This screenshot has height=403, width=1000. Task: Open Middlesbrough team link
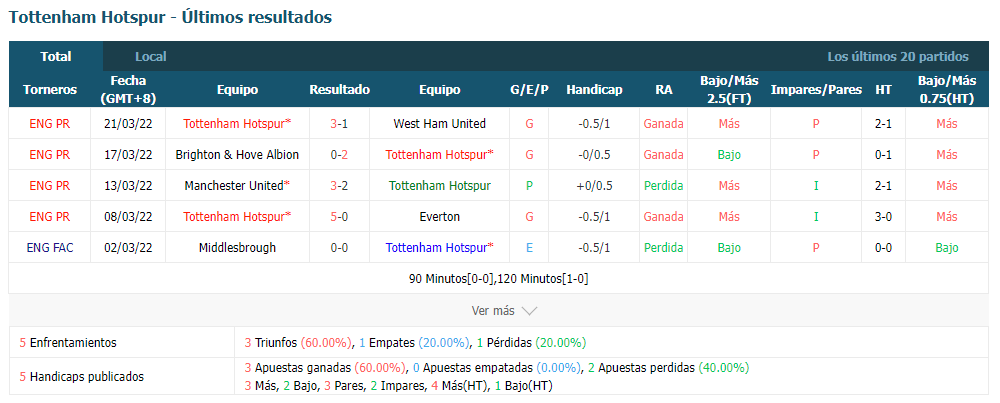pos(237,247)
